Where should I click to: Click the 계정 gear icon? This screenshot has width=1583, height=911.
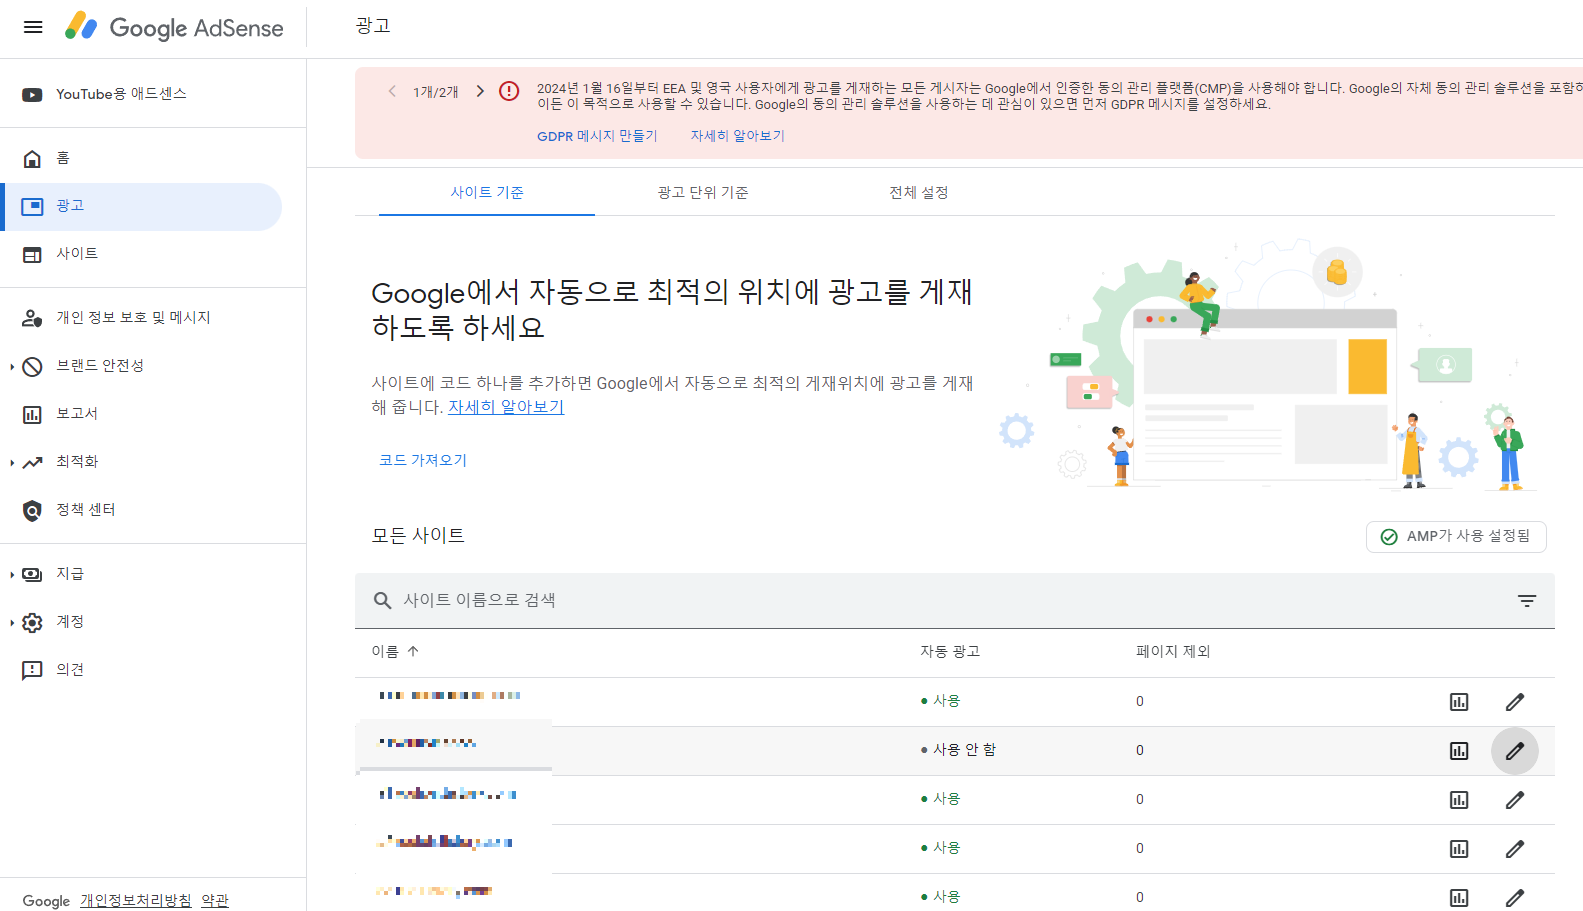32,622
